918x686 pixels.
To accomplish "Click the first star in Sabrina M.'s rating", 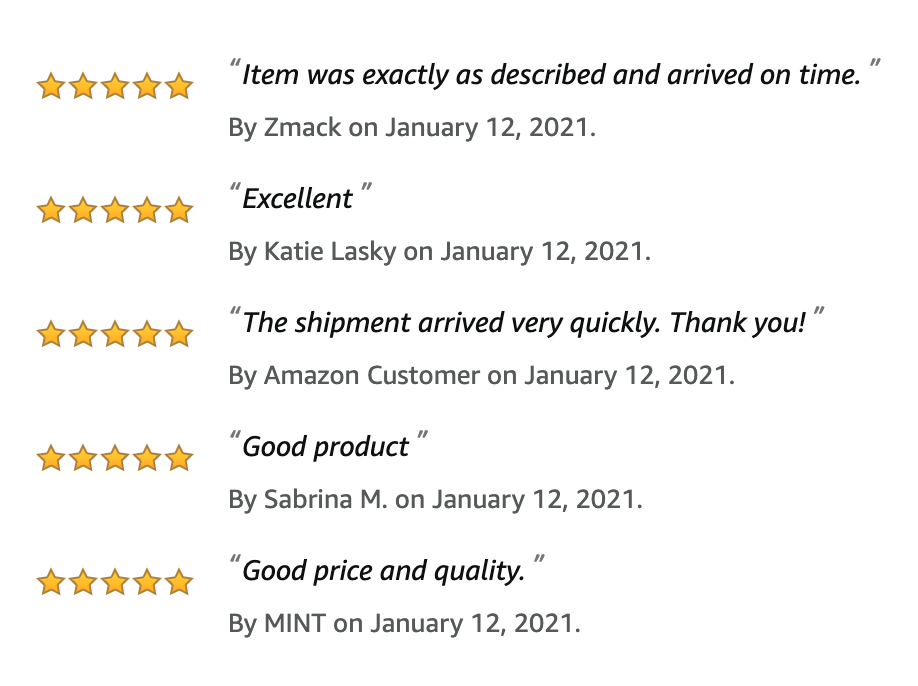I will tap(51, 458).
